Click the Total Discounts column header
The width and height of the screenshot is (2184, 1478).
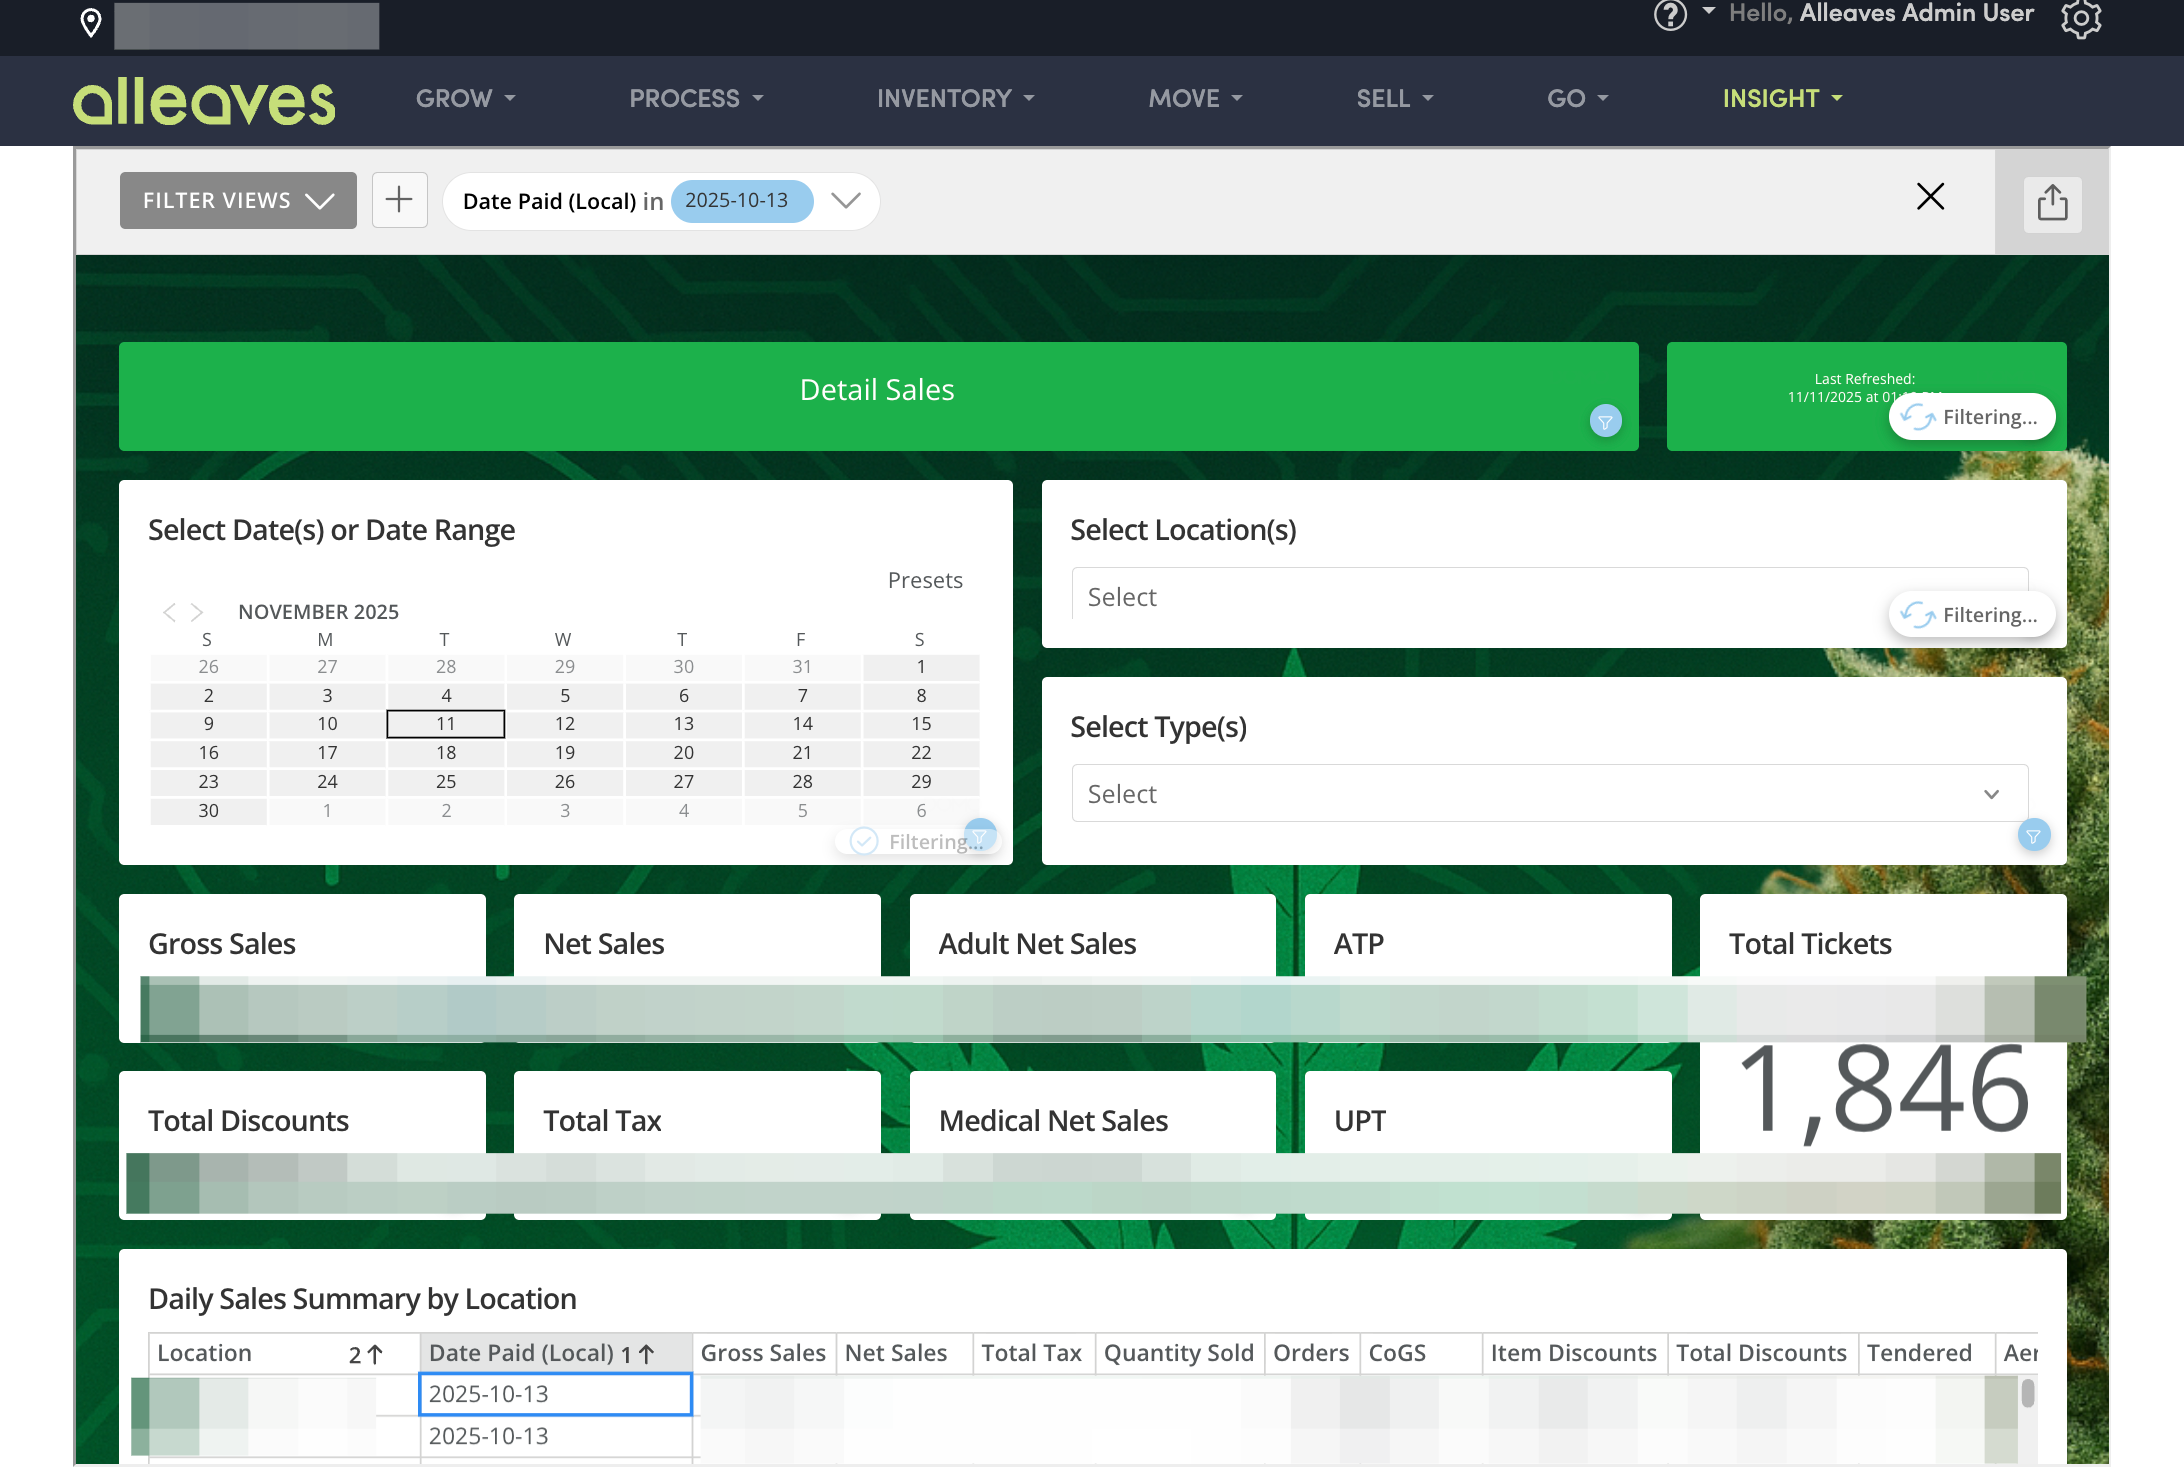(x=1761, y=1353)
